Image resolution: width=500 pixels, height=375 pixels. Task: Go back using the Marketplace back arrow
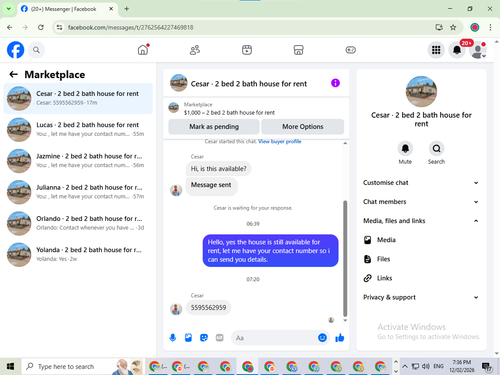point(13,74)
